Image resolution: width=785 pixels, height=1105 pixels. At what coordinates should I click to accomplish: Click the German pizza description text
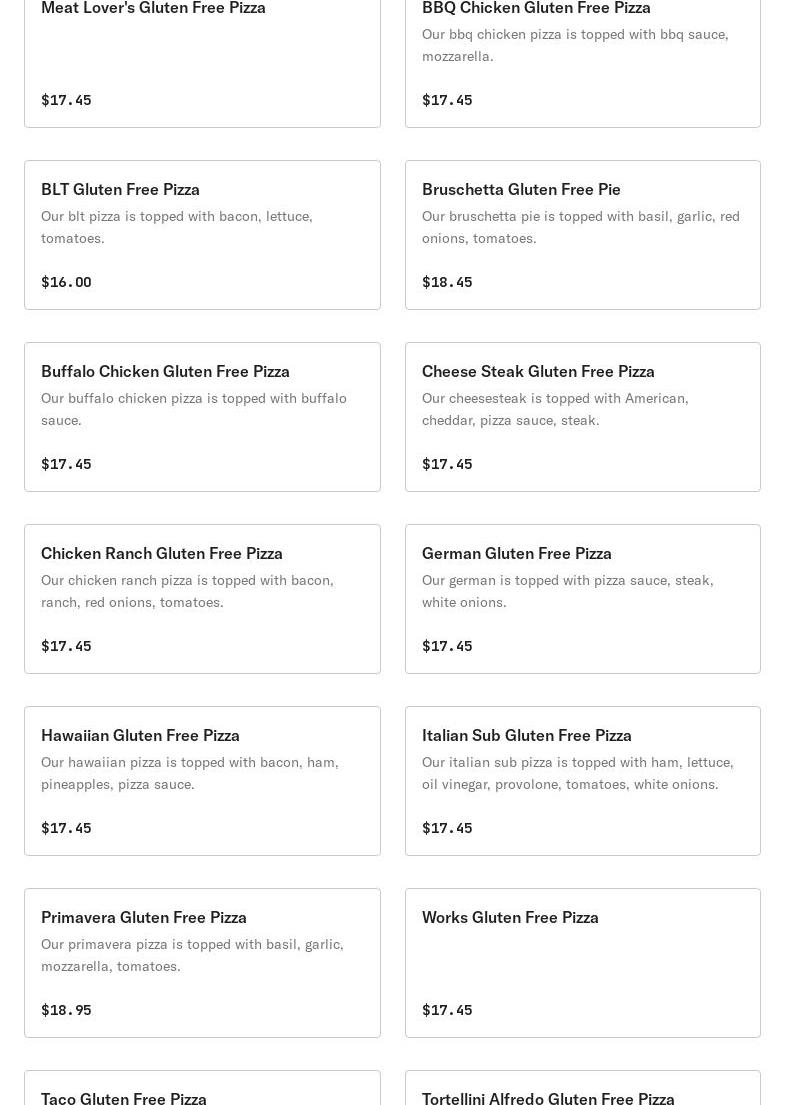567,591
